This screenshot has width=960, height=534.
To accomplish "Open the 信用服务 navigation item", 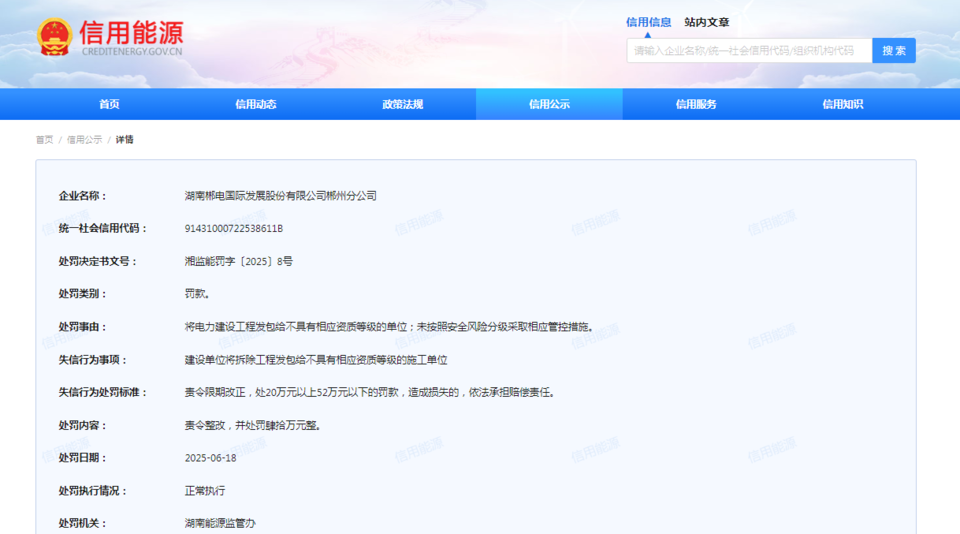I will point(696,104).
